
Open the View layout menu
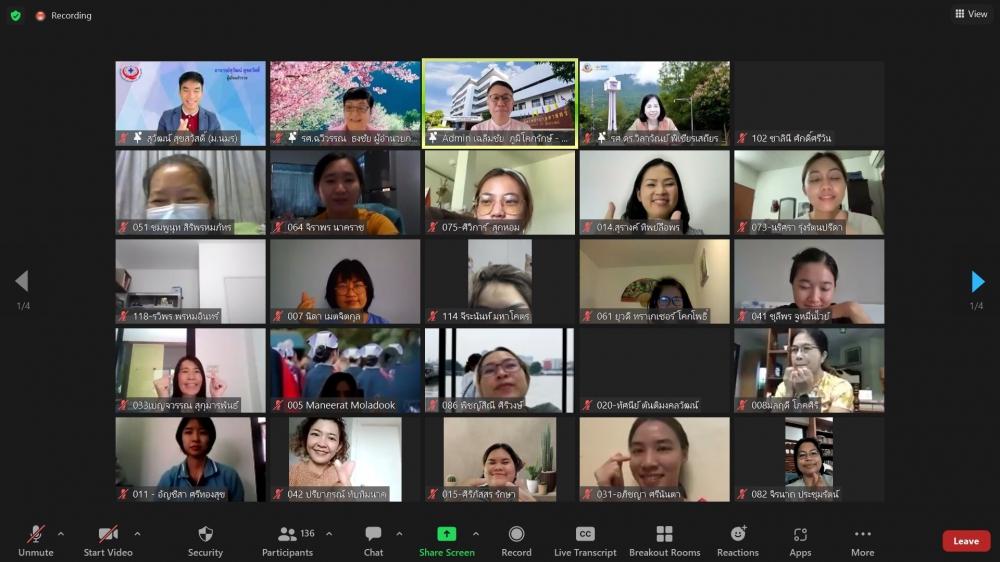click(971, 14)
